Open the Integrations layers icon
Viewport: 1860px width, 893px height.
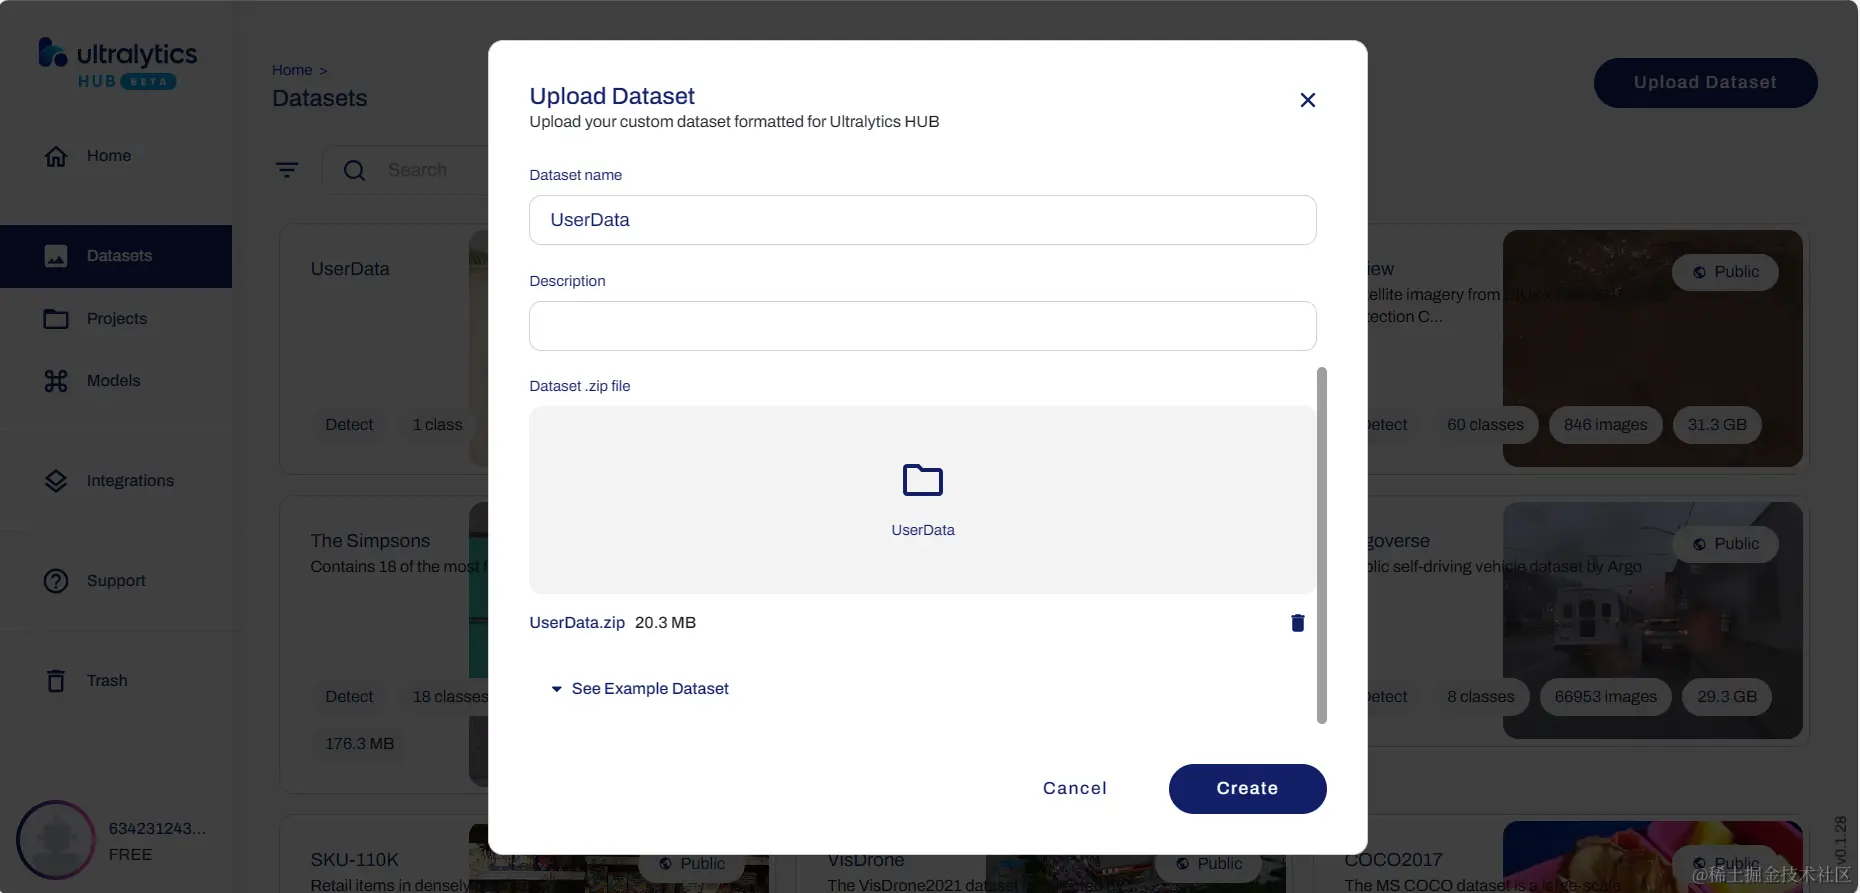56,481
